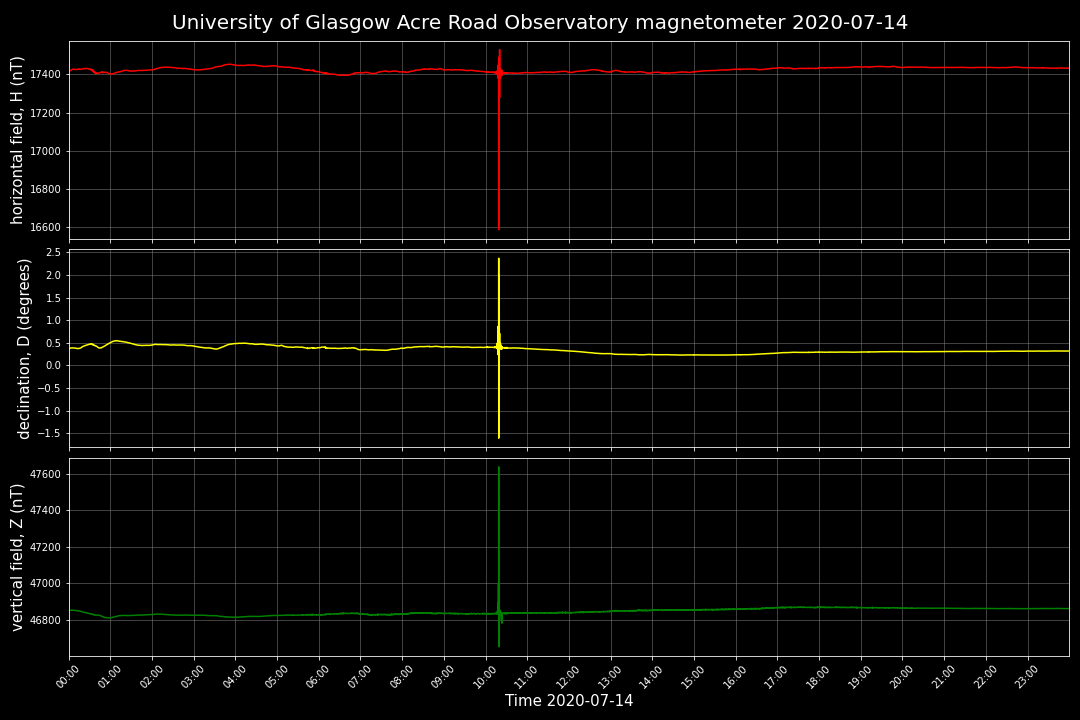Click the −1.0 tick on the declination axis
Screen dimensions: 1080x720
coord(49,411)
